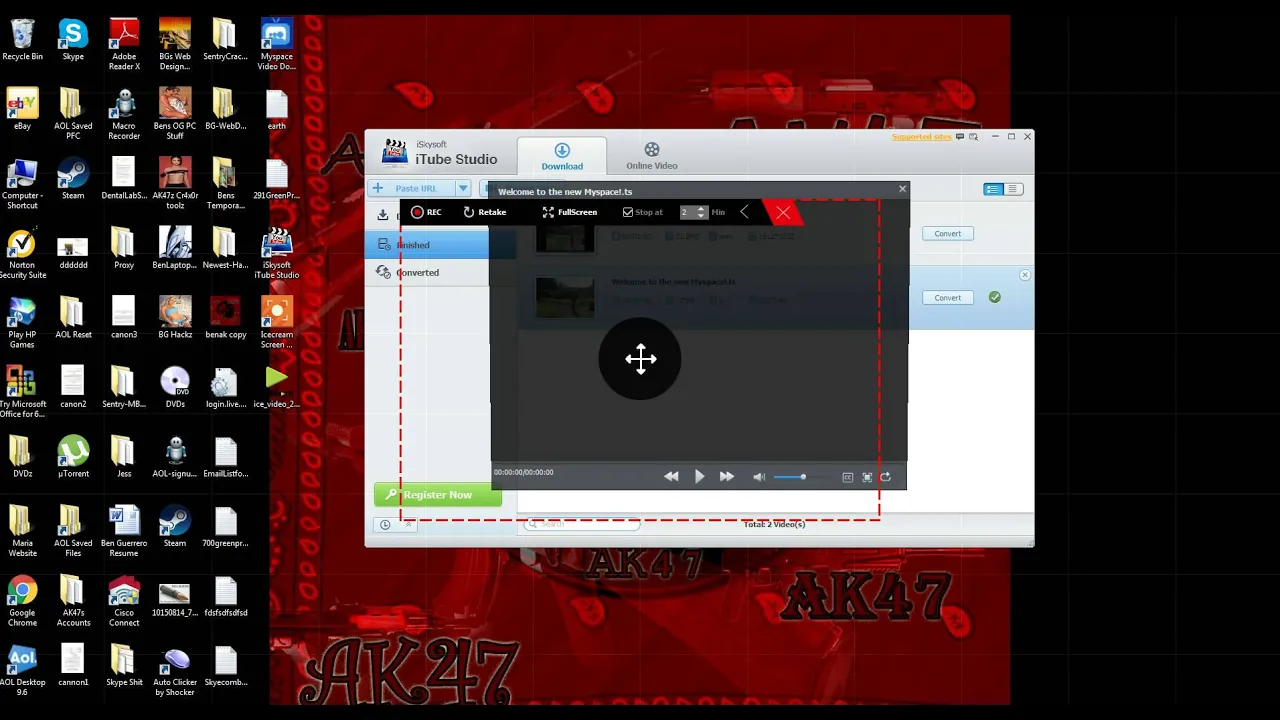
Task: Select the Finished category in sidebar
Action: (x=427, y=245)
